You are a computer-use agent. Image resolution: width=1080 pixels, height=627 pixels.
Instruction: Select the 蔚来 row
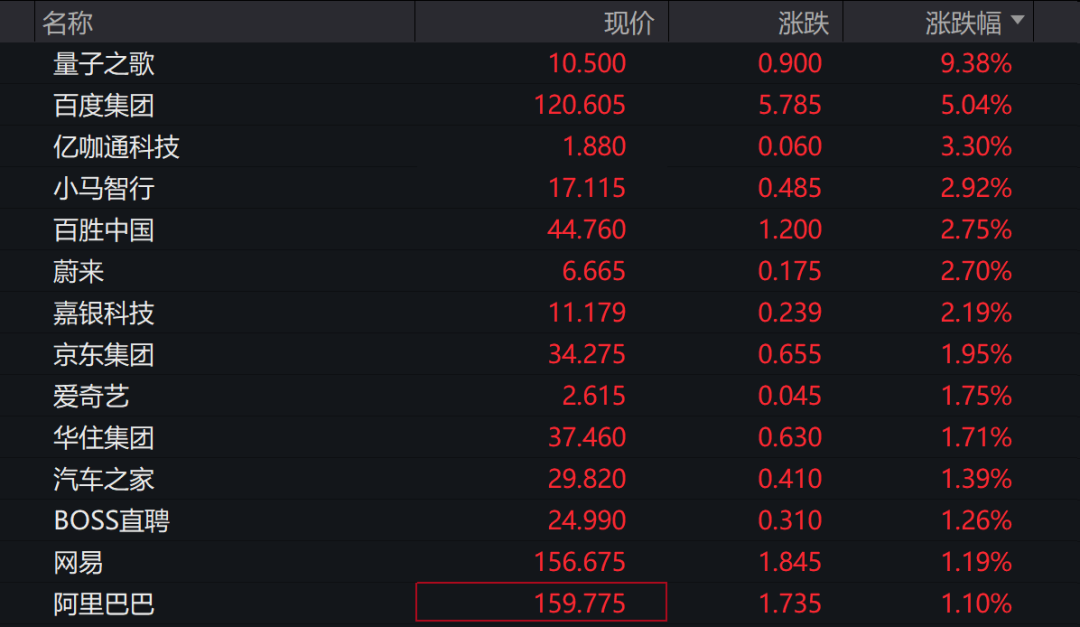pos(79,271)
